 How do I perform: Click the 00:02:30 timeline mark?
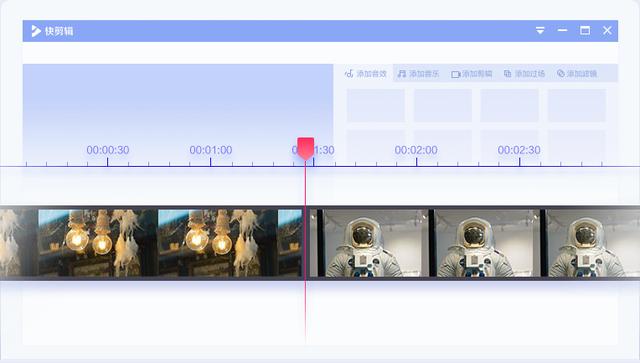tap(519, 150)
